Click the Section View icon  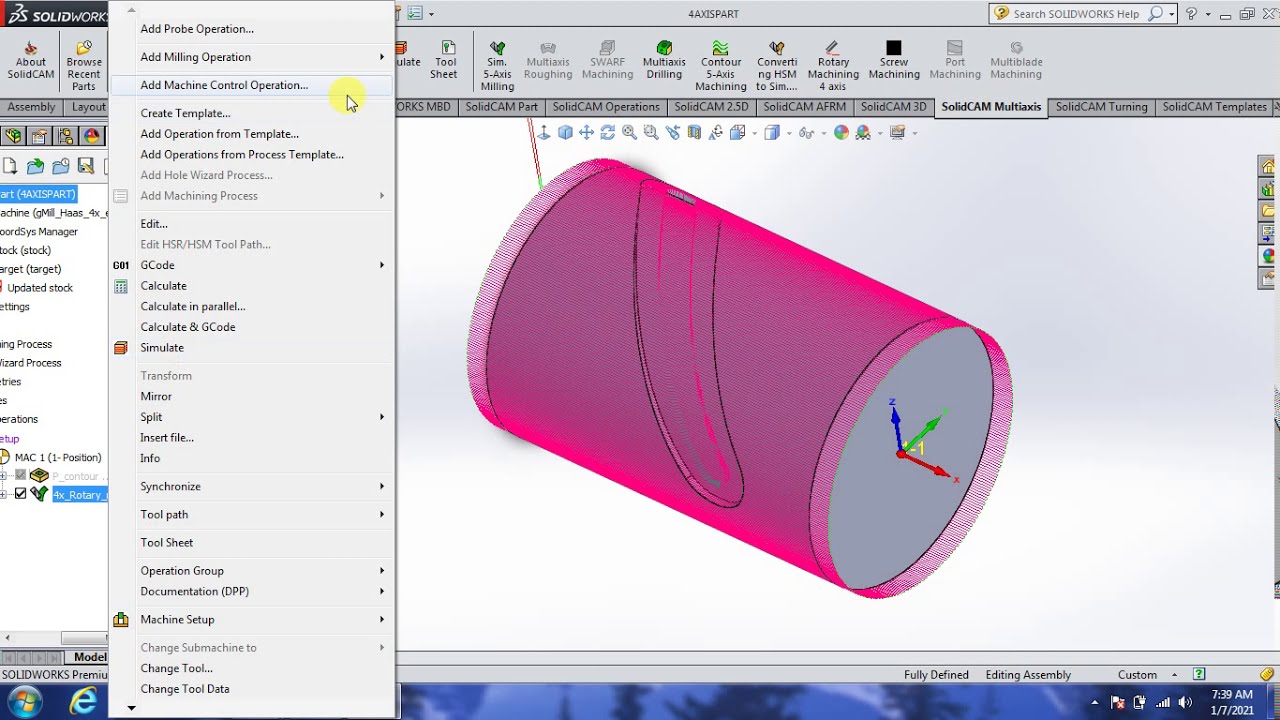coord(695,132)
